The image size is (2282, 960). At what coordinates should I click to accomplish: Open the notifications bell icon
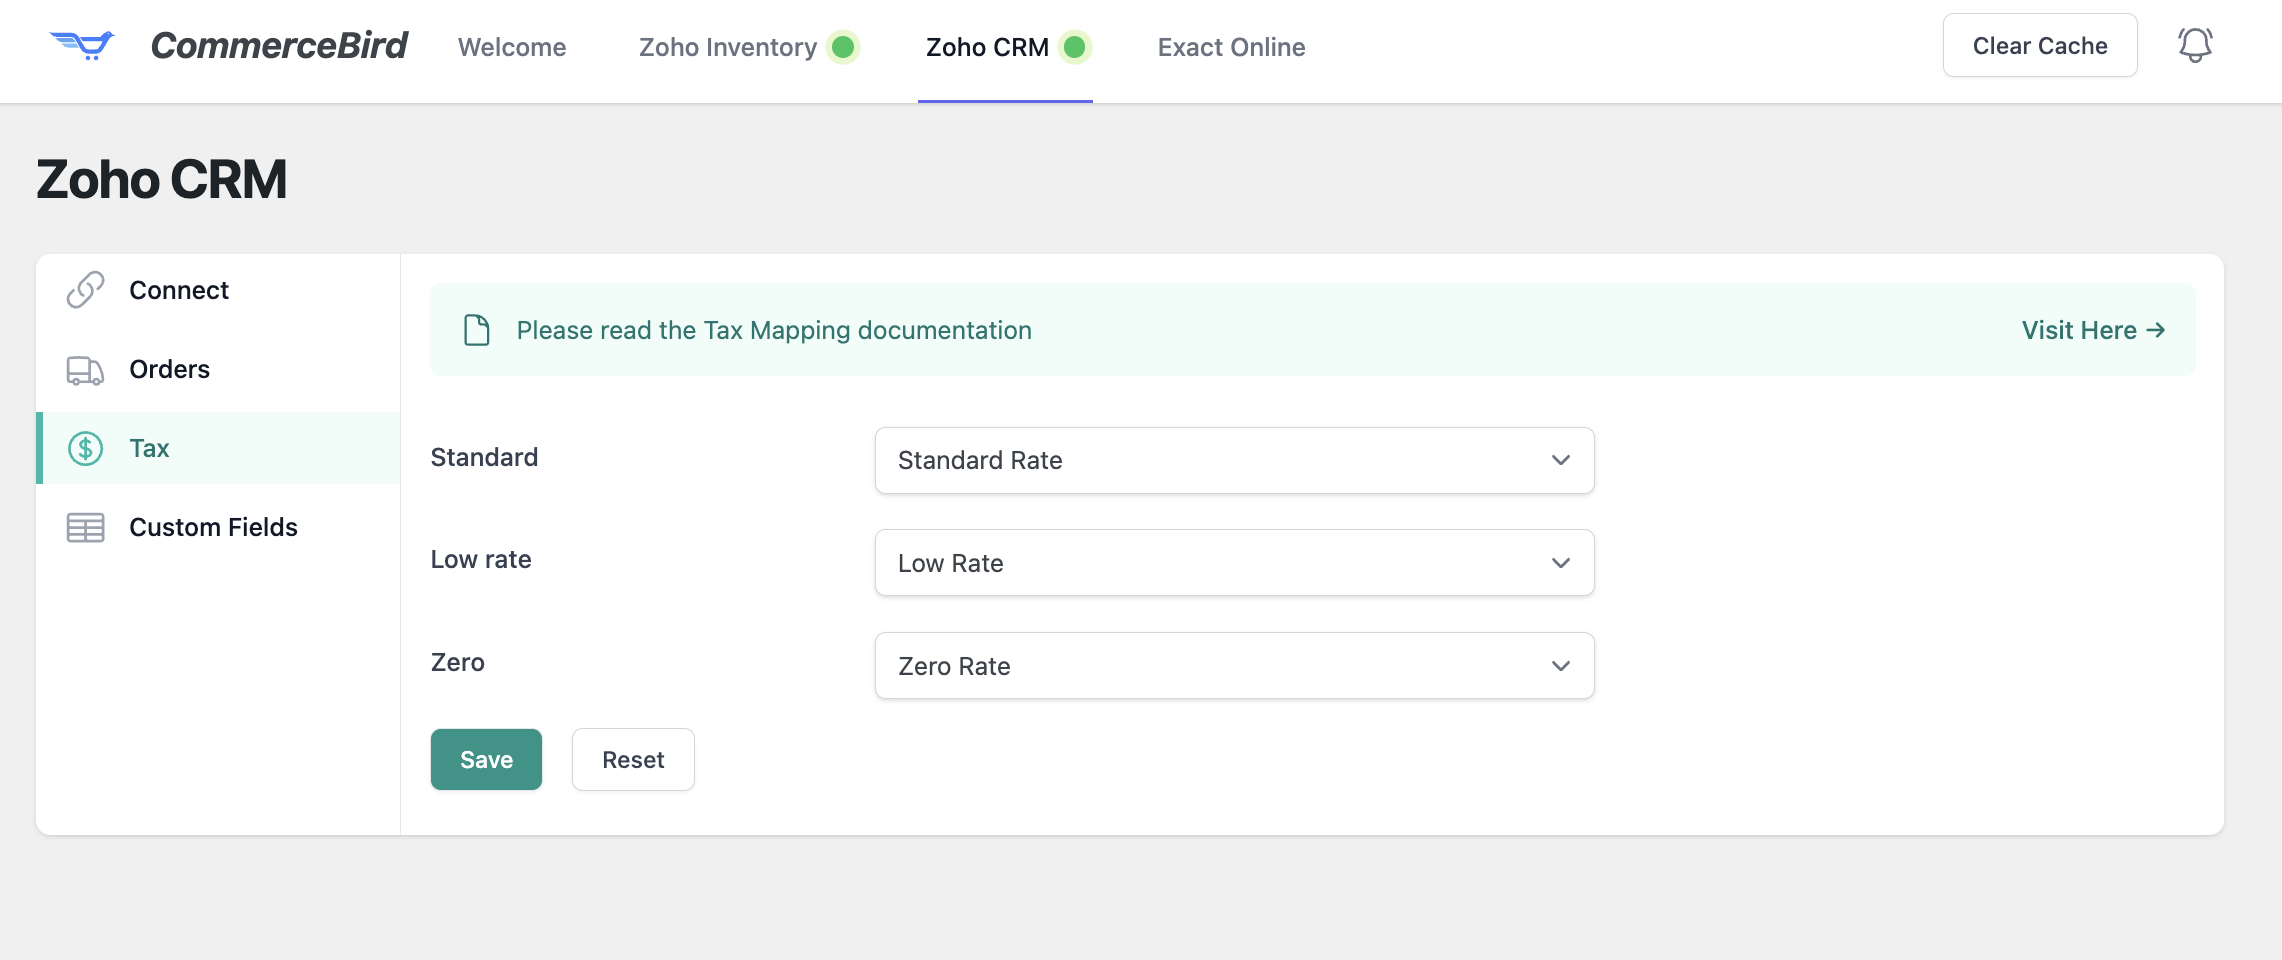pos(2195,45)
